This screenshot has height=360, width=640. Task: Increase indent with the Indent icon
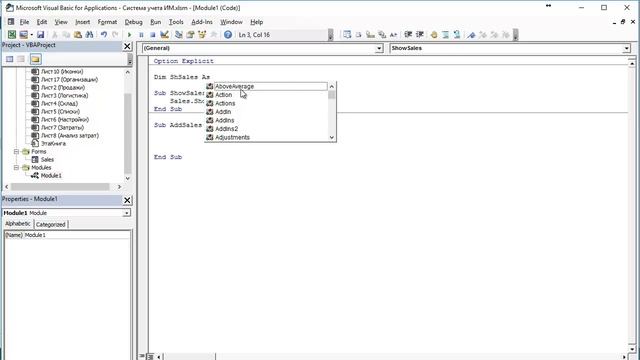click(x=408, y=35)
